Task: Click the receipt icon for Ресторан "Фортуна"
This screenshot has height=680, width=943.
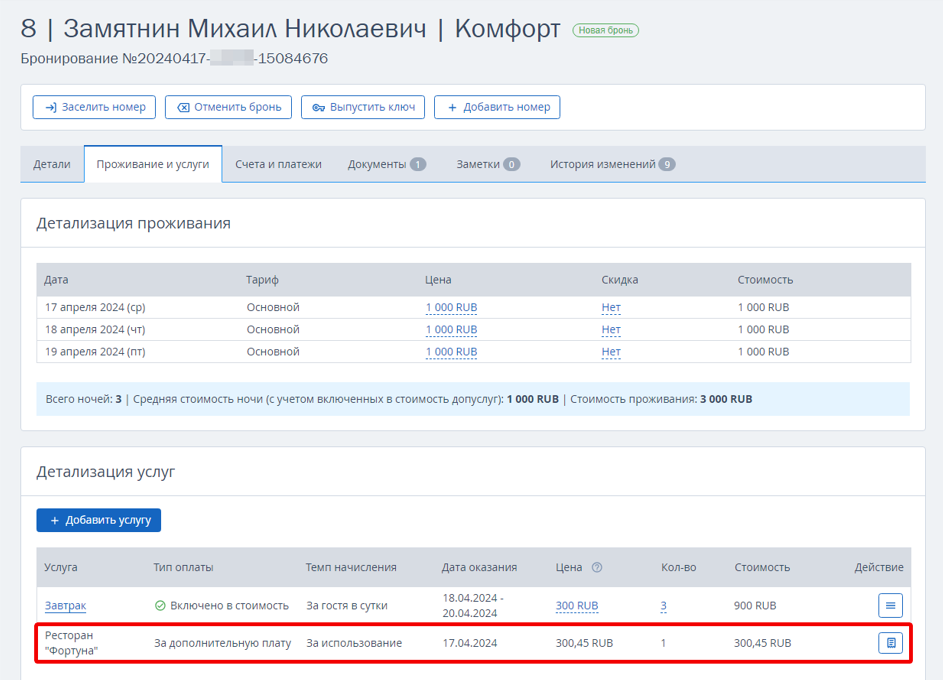Action: 890,643
